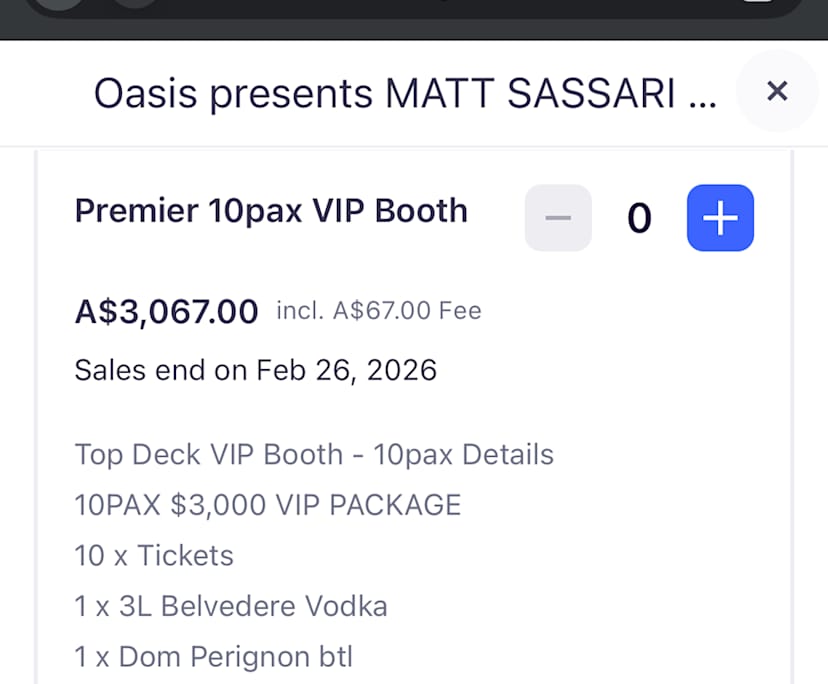Click the incl. A$67.00 Fee note

click(x=379, y=311)
